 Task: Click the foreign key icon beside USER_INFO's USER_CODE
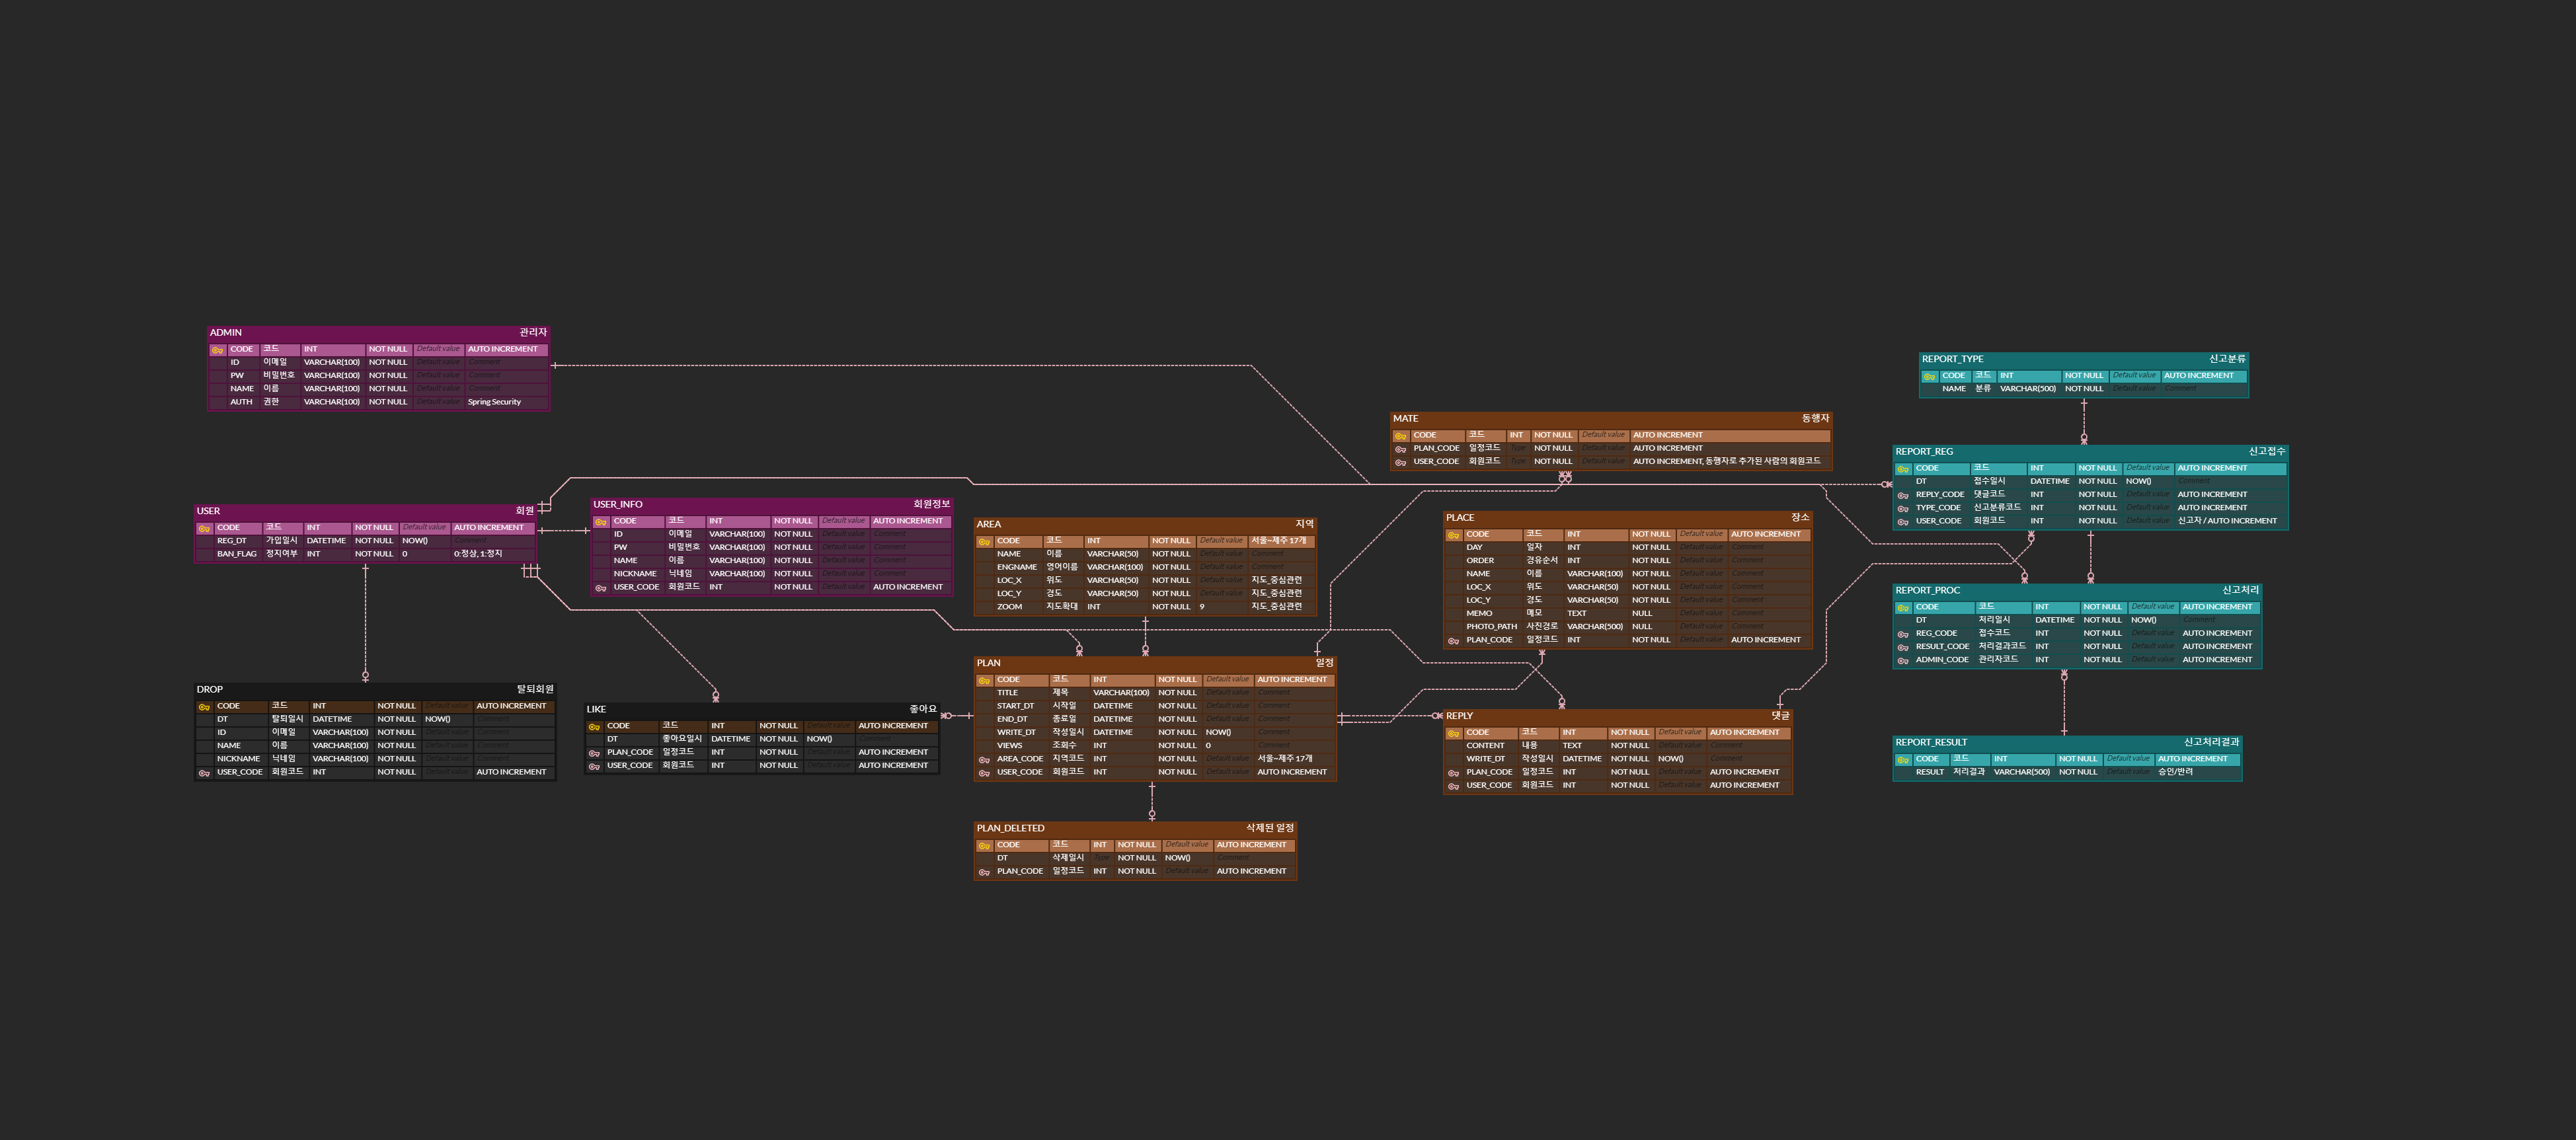(x=601, y=588)
